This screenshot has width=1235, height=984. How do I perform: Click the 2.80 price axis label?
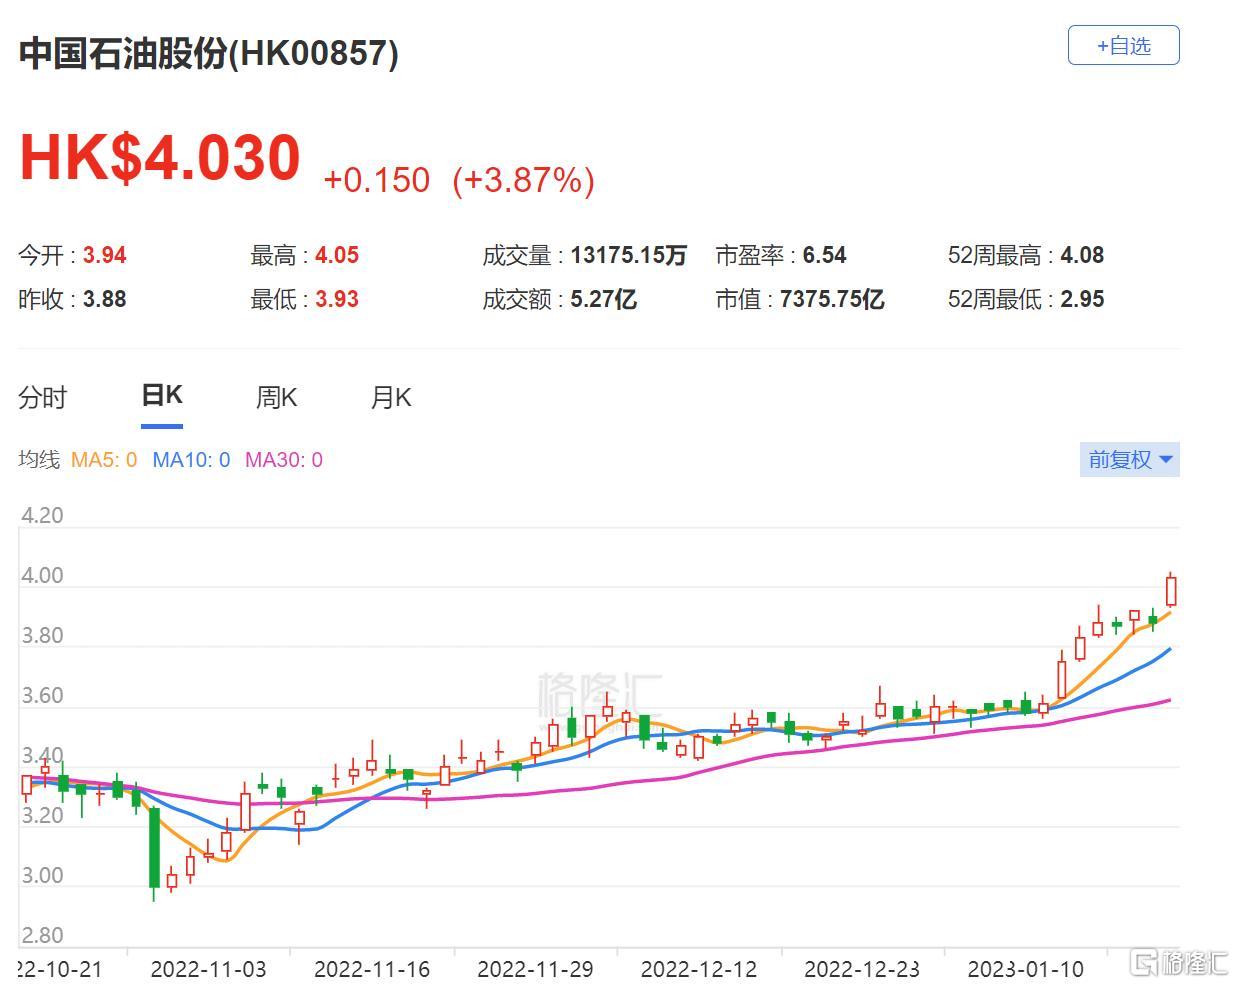[x=42, y=936]
